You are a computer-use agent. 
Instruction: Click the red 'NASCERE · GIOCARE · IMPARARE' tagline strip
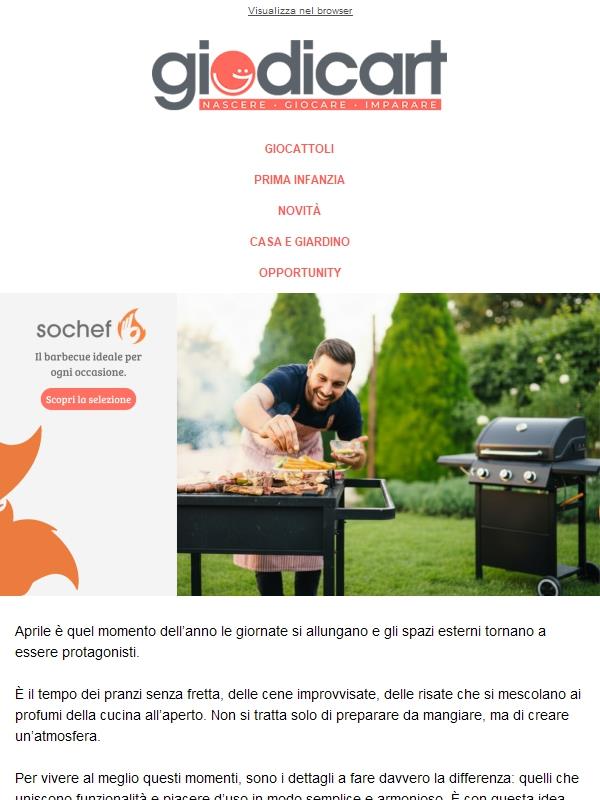(x=320, y=105)
